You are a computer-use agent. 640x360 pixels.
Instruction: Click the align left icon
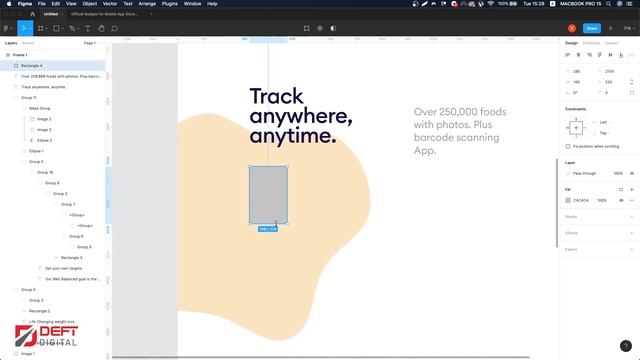click(567, 55)
